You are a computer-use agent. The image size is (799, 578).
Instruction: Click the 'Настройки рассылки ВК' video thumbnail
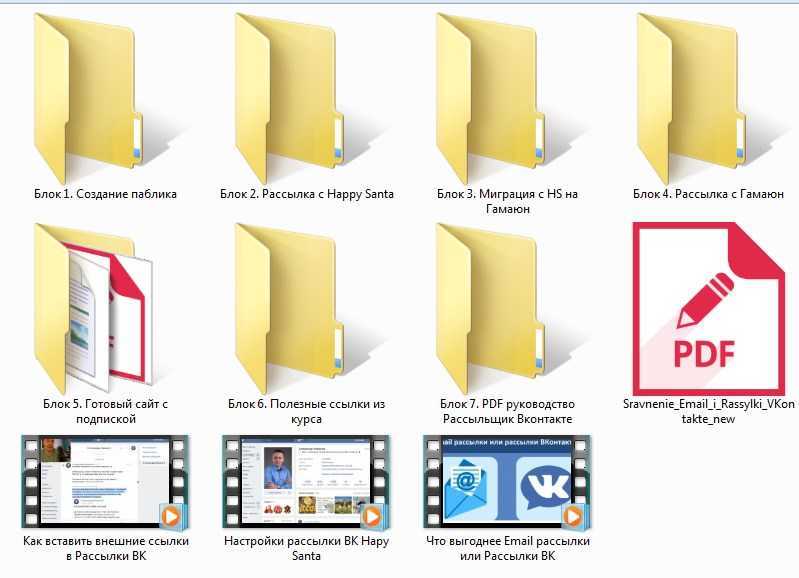coord(303,482)
